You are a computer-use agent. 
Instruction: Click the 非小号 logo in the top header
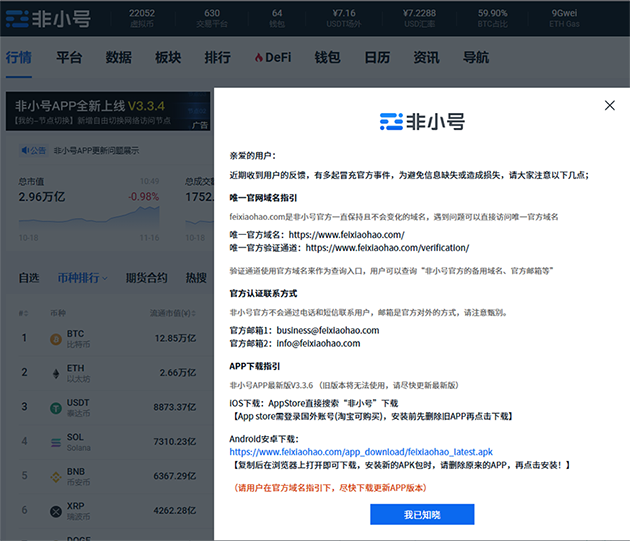click(48, 19)
